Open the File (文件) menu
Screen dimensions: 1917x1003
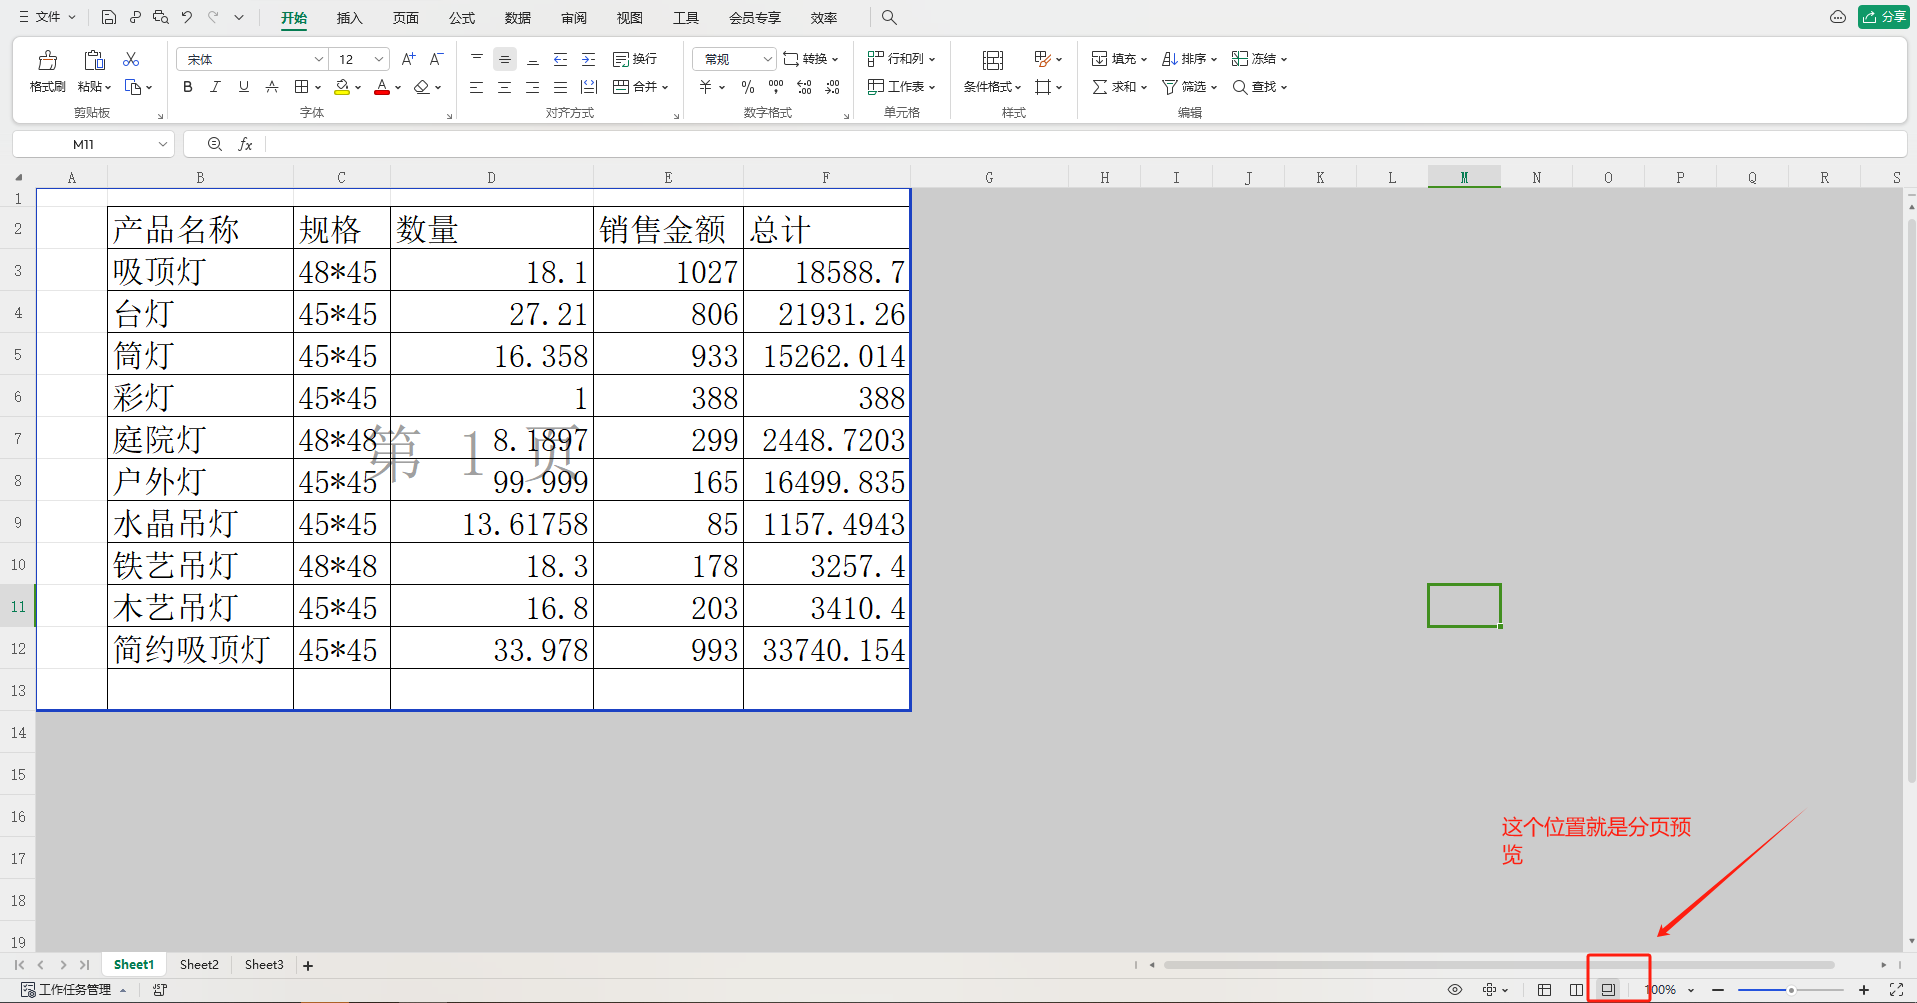click(x=47, y=17)
